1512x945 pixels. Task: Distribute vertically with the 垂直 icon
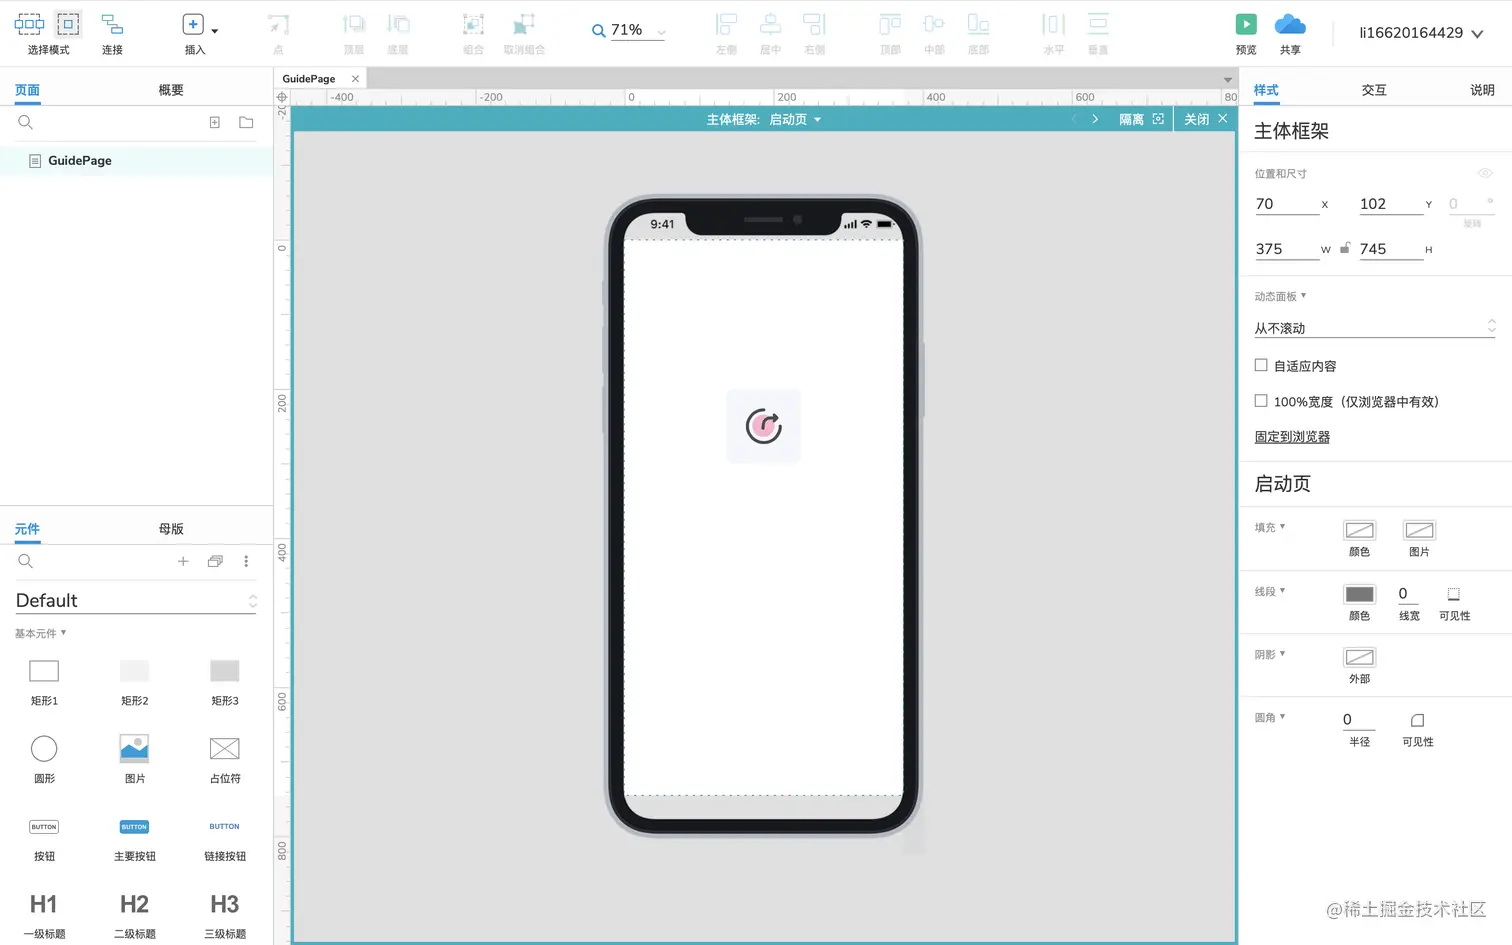1098,24
